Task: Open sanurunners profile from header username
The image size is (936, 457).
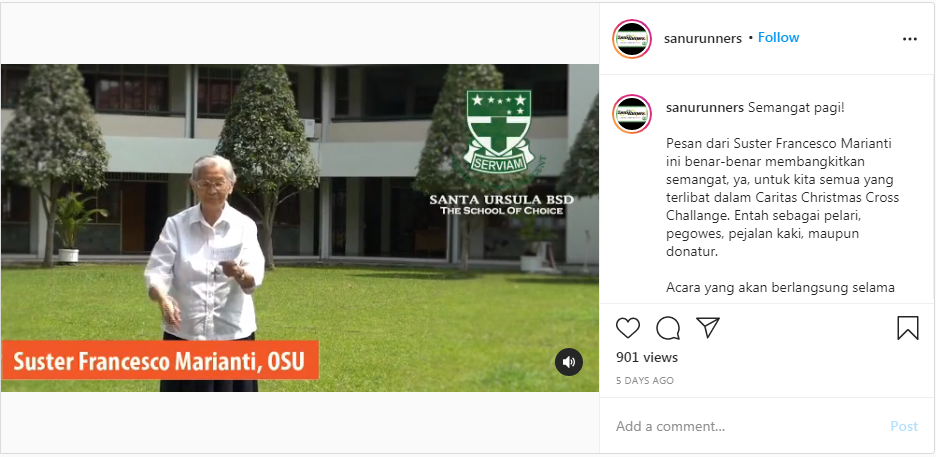Action: click(x=703, y=38)
